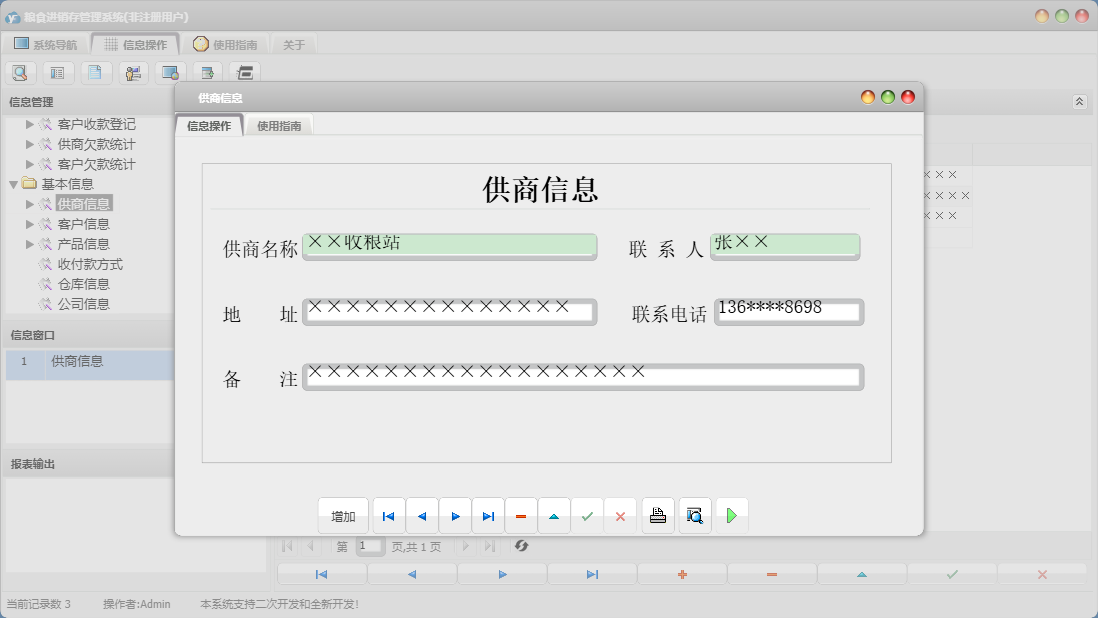The image size is (1098, 618).
Task: Open print preview magnifier icon in dialog
Action: pos(695,516)
